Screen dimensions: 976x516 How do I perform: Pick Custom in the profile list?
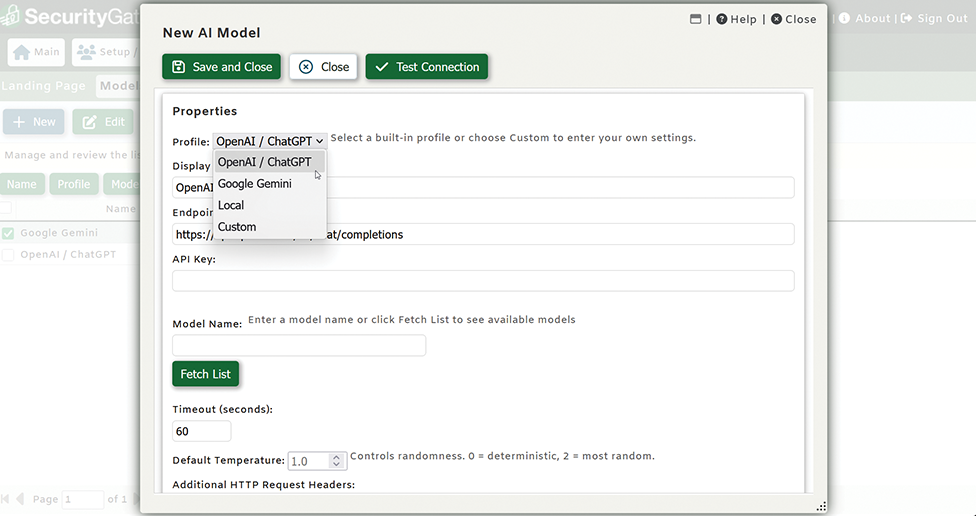click(237, 227)
